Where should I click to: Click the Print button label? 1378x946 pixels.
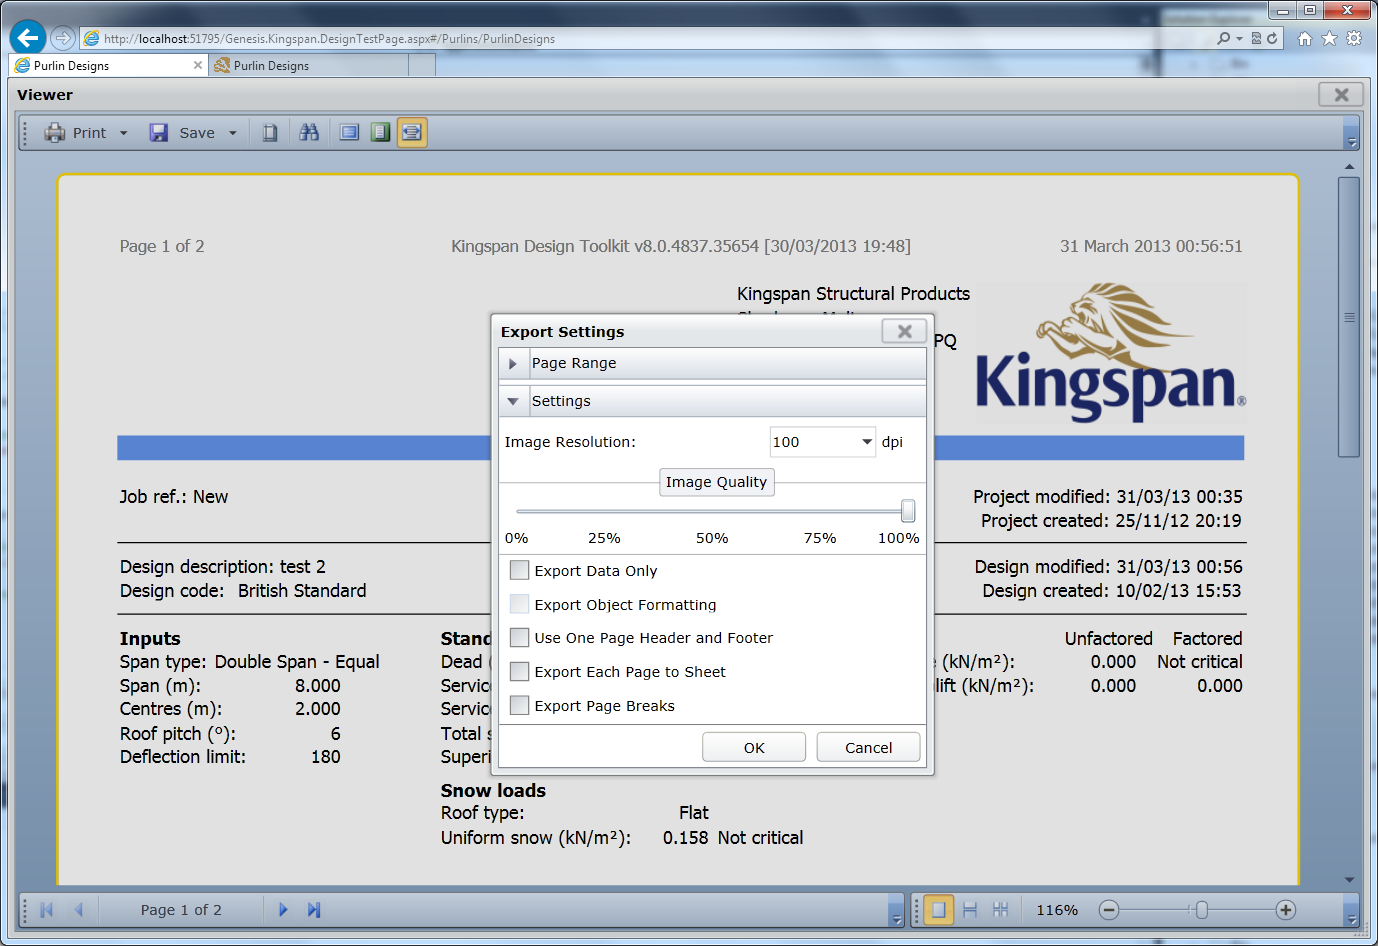tap(89, 133)
